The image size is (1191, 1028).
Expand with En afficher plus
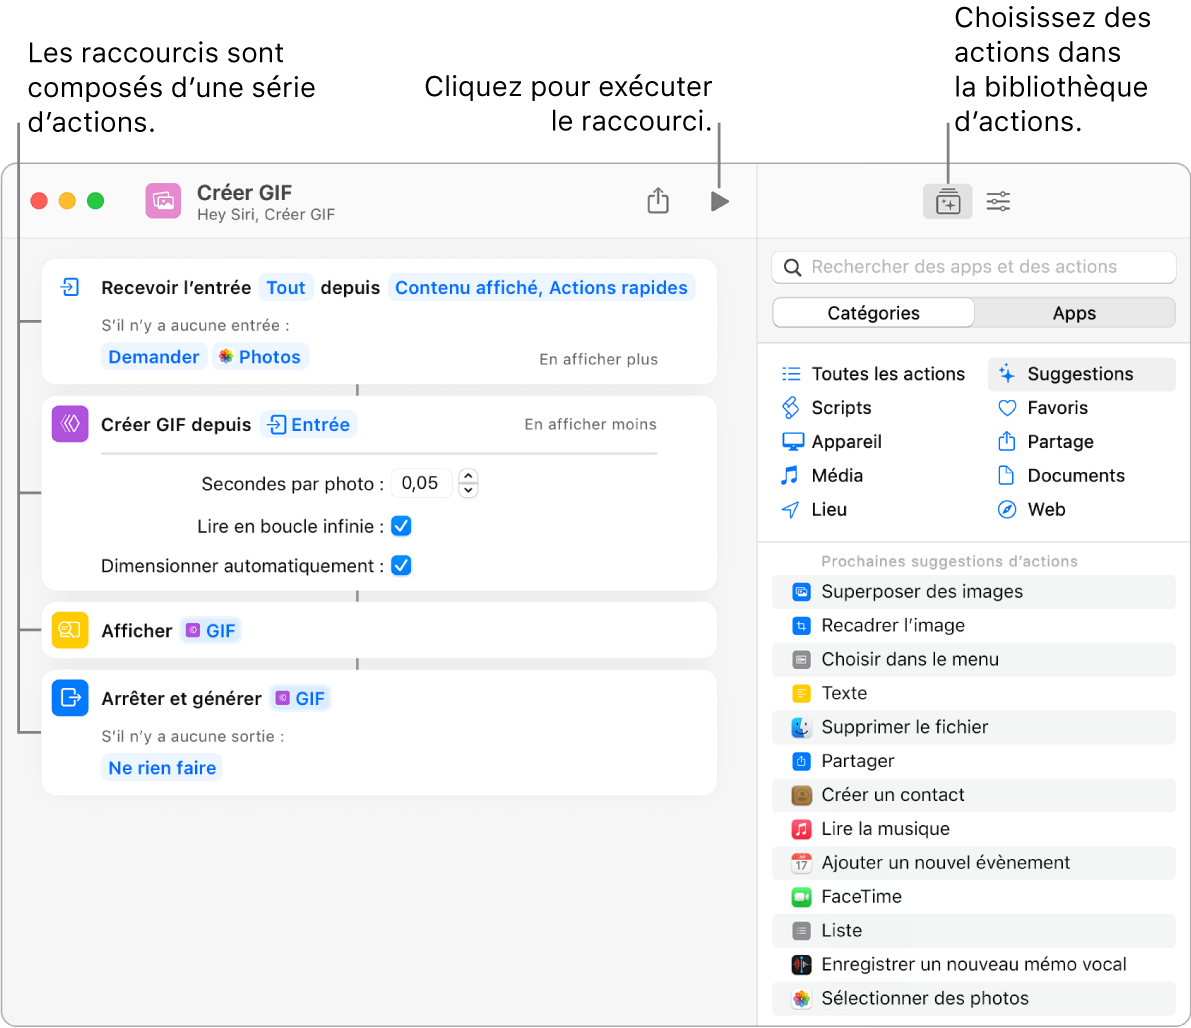(599, 359)
